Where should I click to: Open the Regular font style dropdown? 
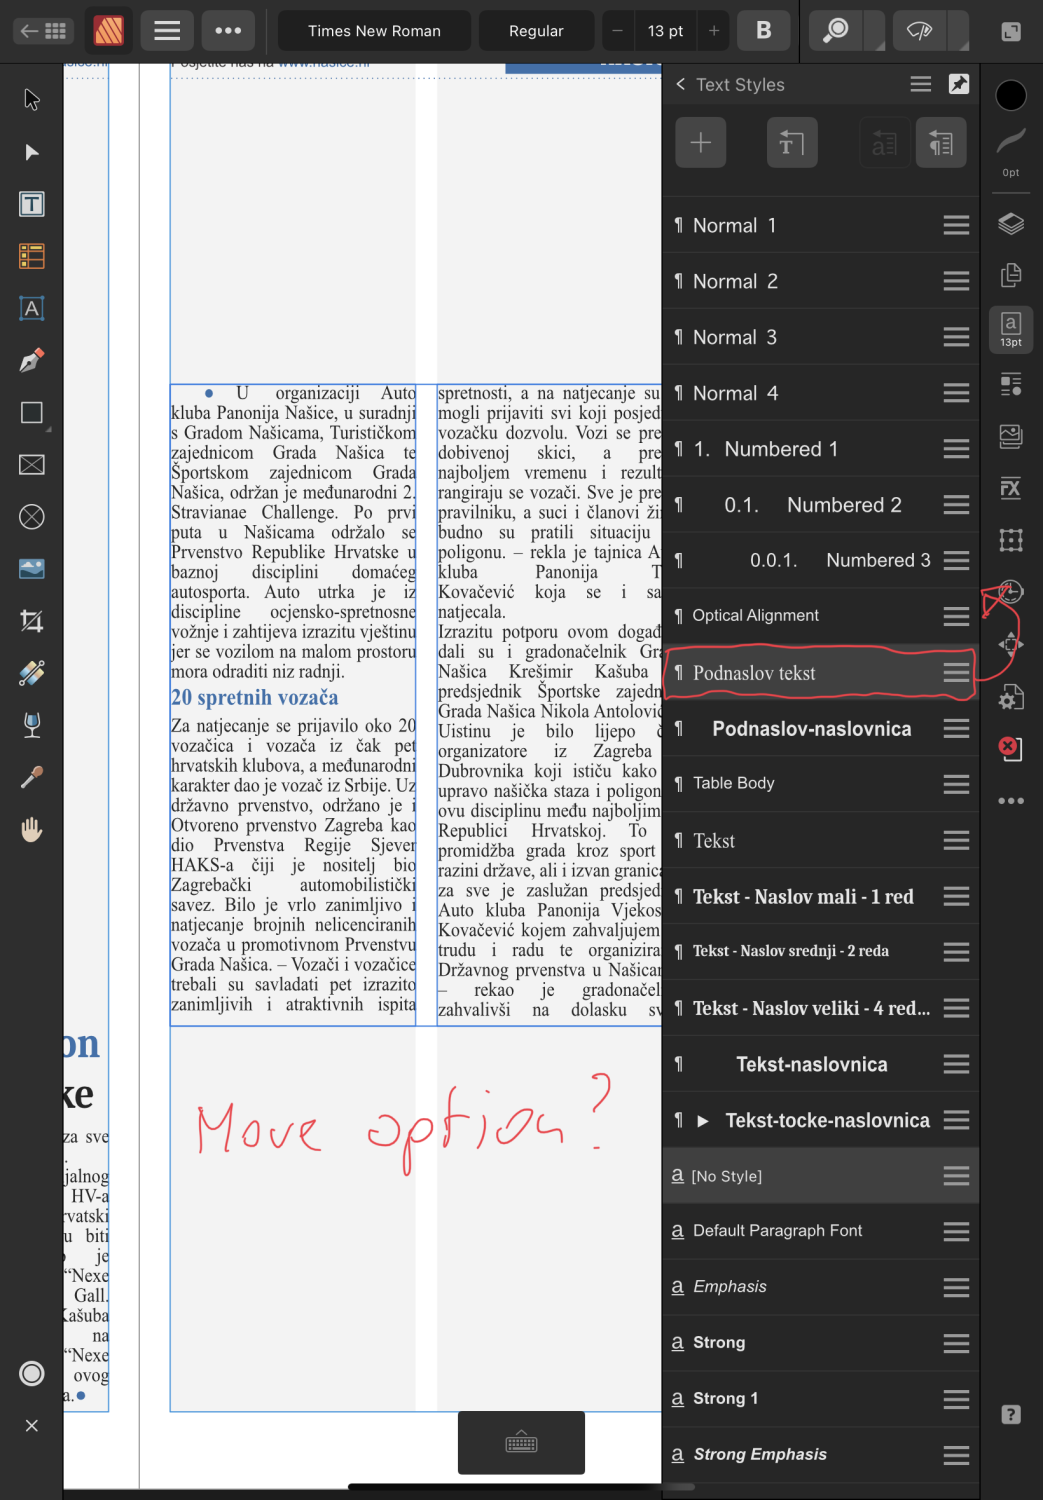536,31
